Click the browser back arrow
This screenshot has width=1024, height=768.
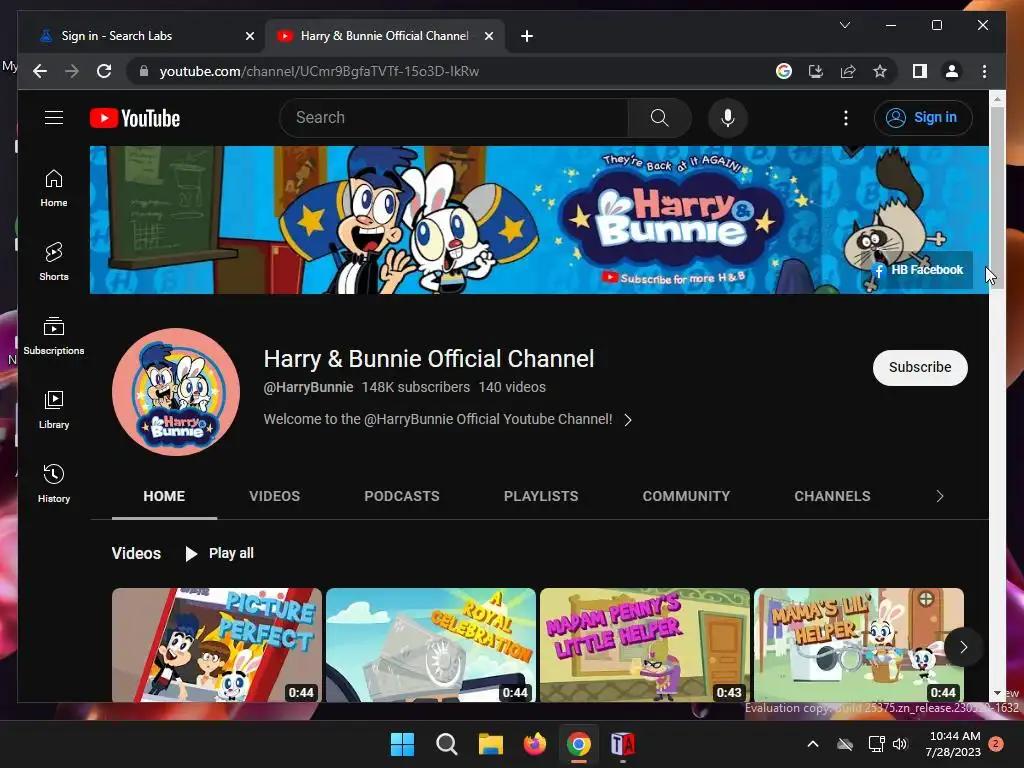pos(40,71)
